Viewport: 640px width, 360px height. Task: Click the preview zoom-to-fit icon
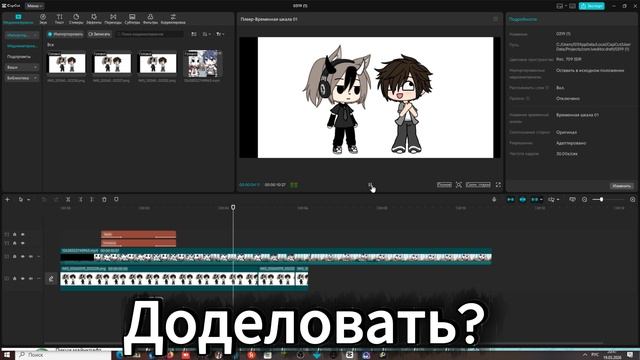[459, 185]
